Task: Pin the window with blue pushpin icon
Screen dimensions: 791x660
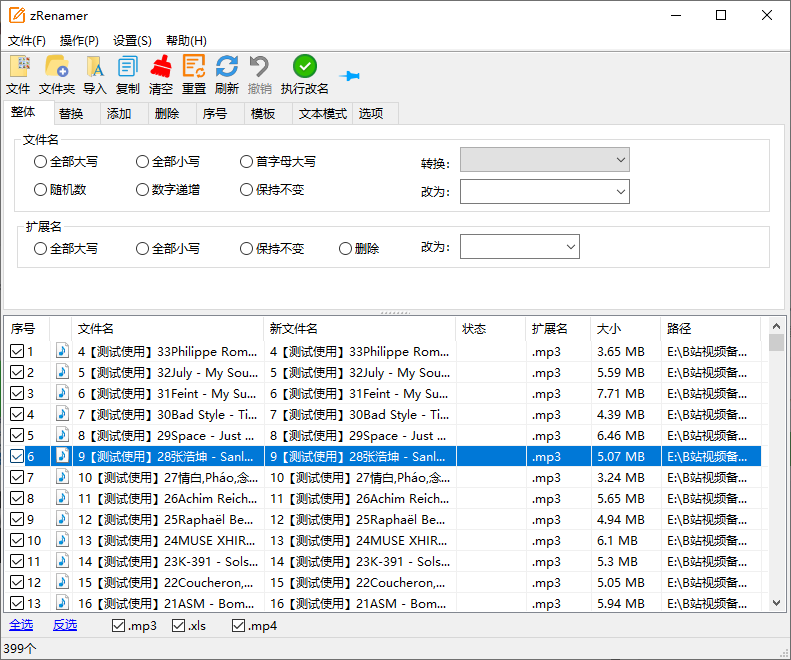Action: pyautogui.click(x=350, y=76)
